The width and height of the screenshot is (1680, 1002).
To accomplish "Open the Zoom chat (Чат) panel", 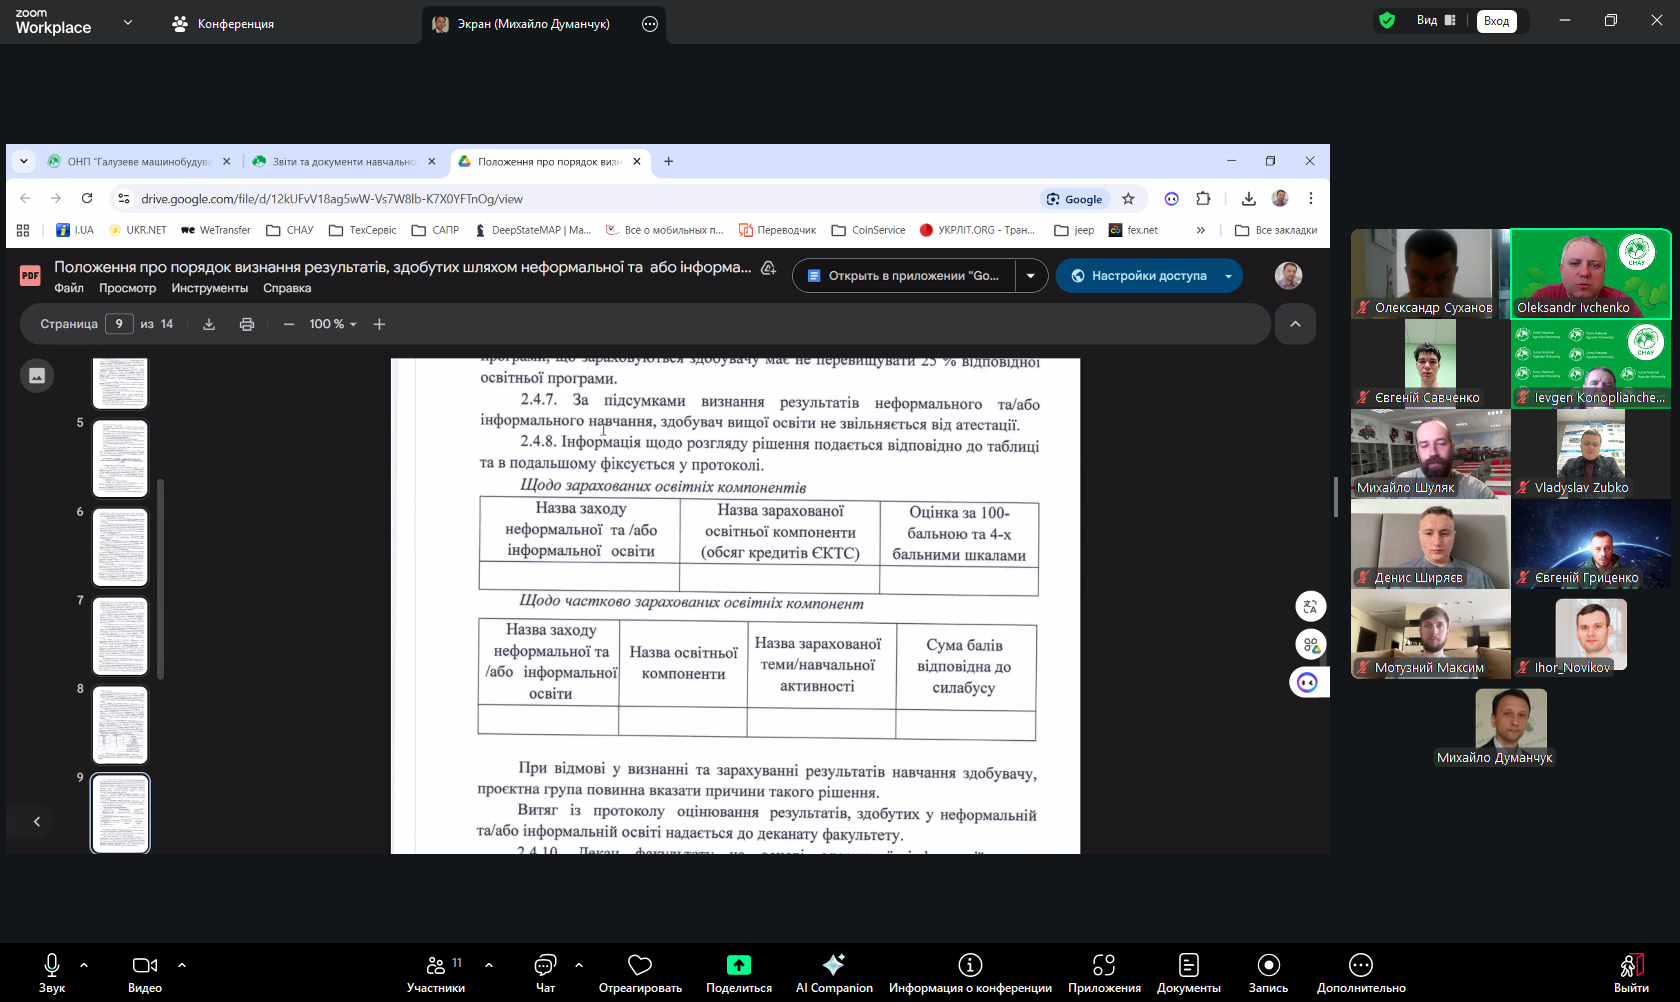I will [x=545, y=973].
